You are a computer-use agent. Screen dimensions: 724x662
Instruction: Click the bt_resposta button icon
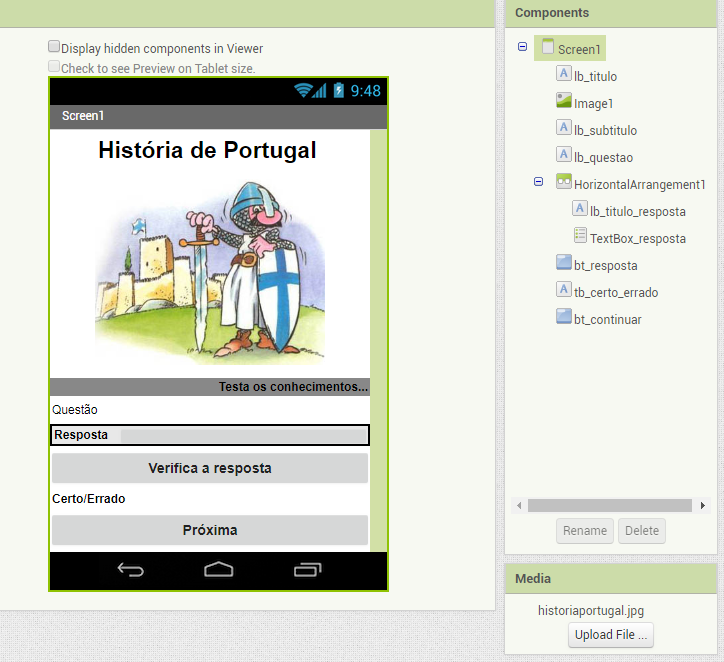563,263
